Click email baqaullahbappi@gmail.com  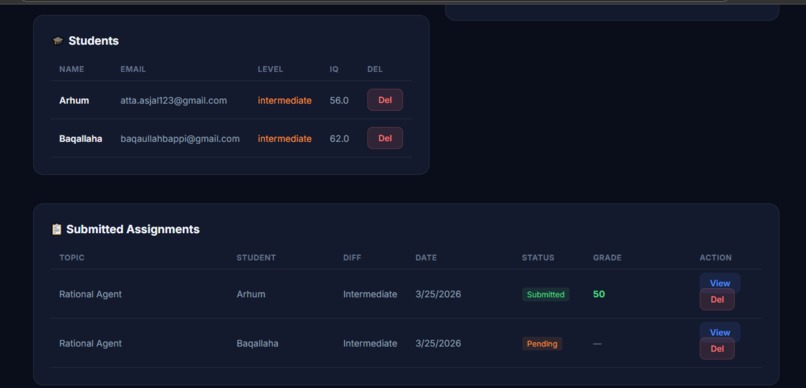point(180,139)
